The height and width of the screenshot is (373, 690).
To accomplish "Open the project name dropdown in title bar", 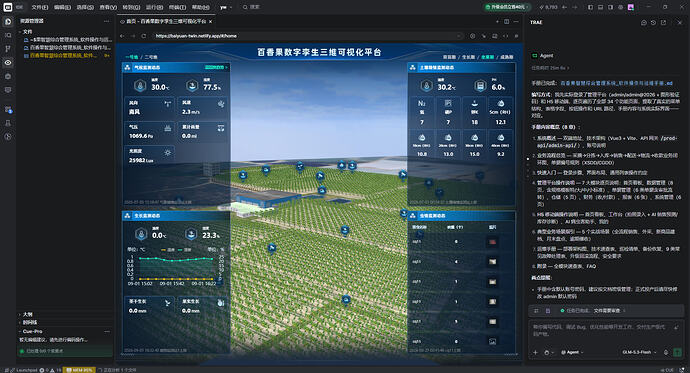I will [225, 7].
